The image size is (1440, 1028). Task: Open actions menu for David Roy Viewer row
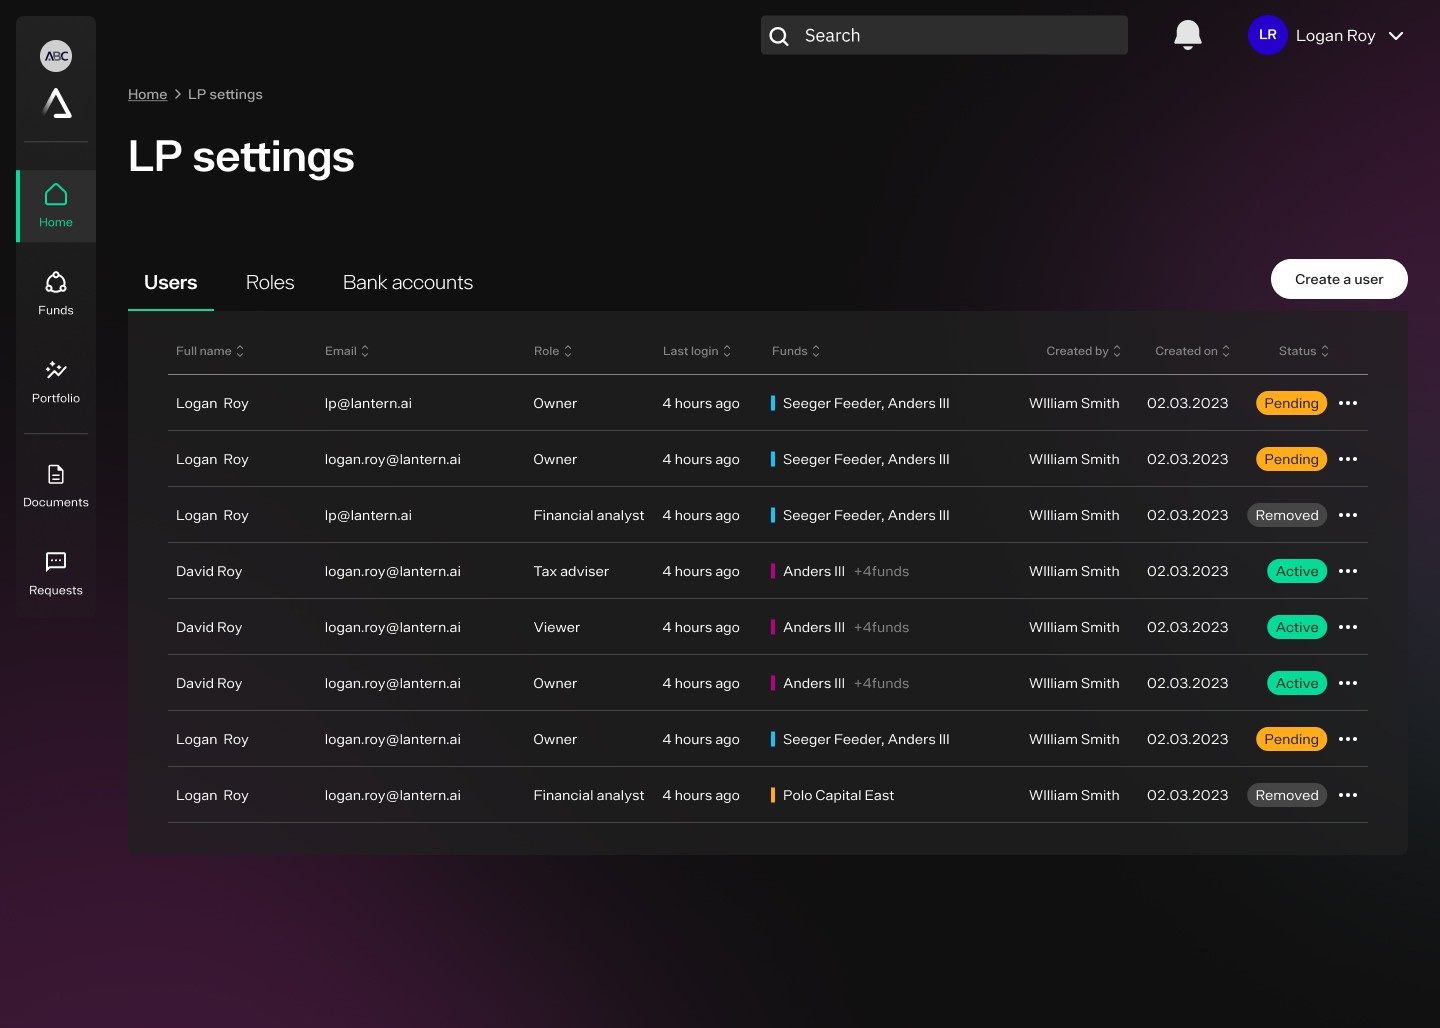tap(1348, 627)
